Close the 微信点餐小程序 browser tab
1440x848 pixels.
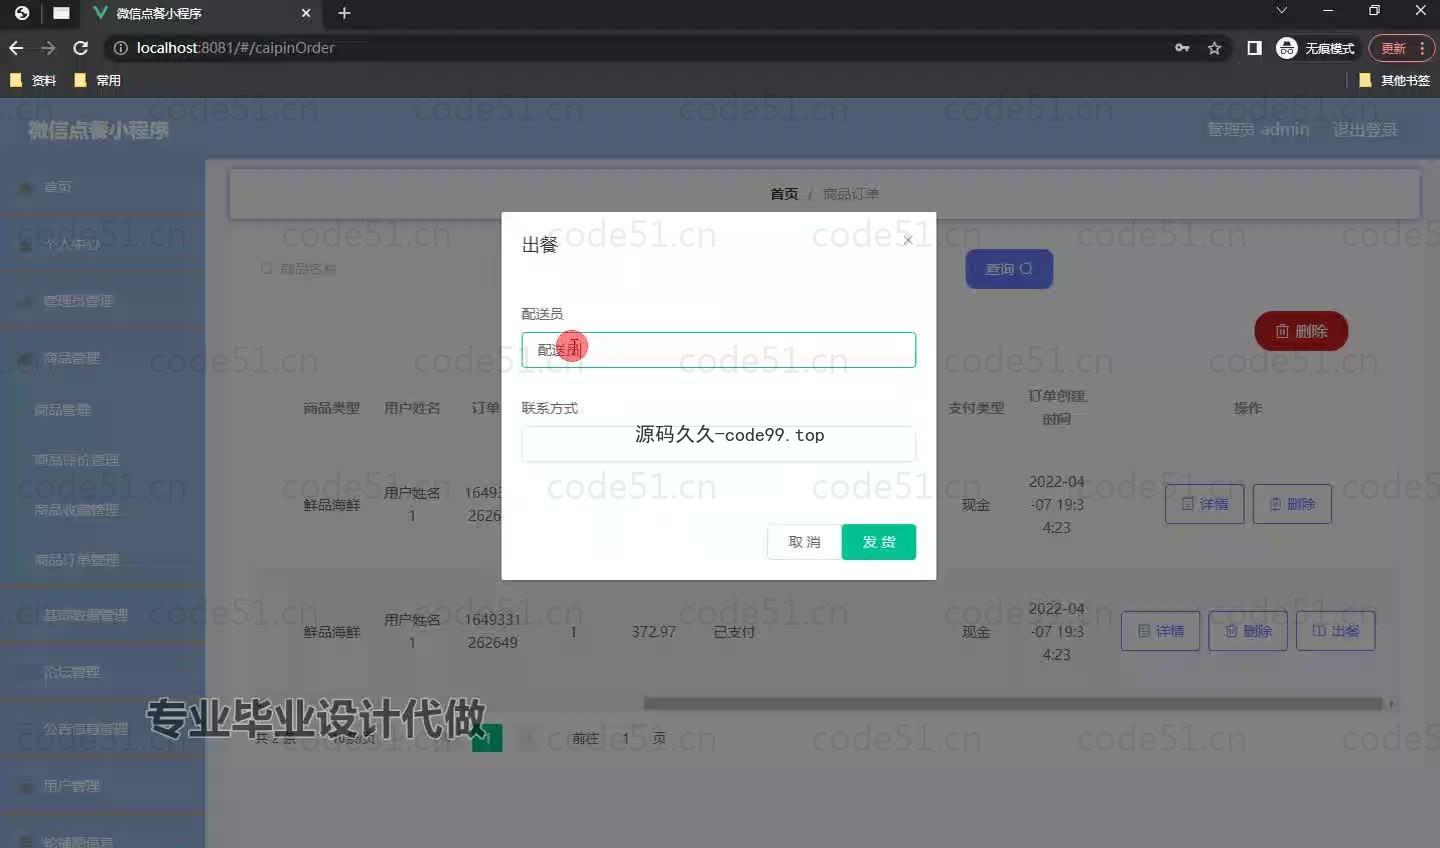306,13
